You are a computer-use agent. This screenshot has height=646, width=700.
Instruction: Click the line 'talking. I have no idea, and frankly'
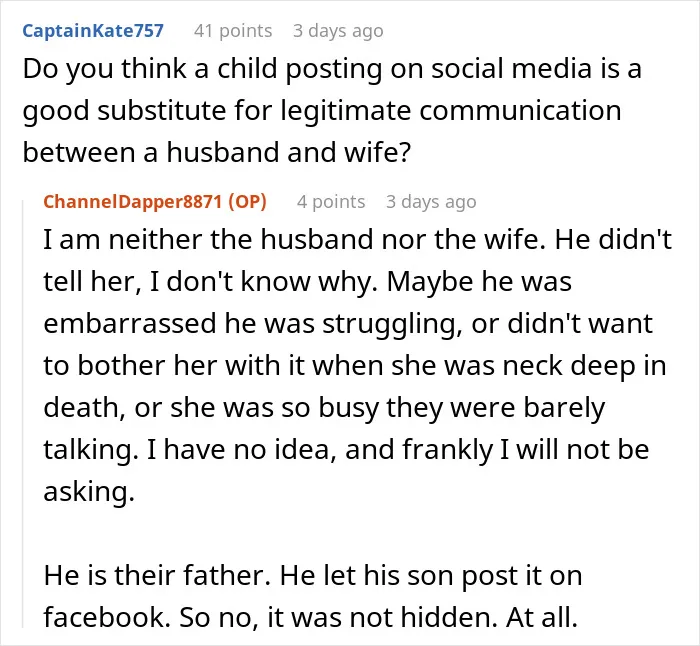[346, 450]
